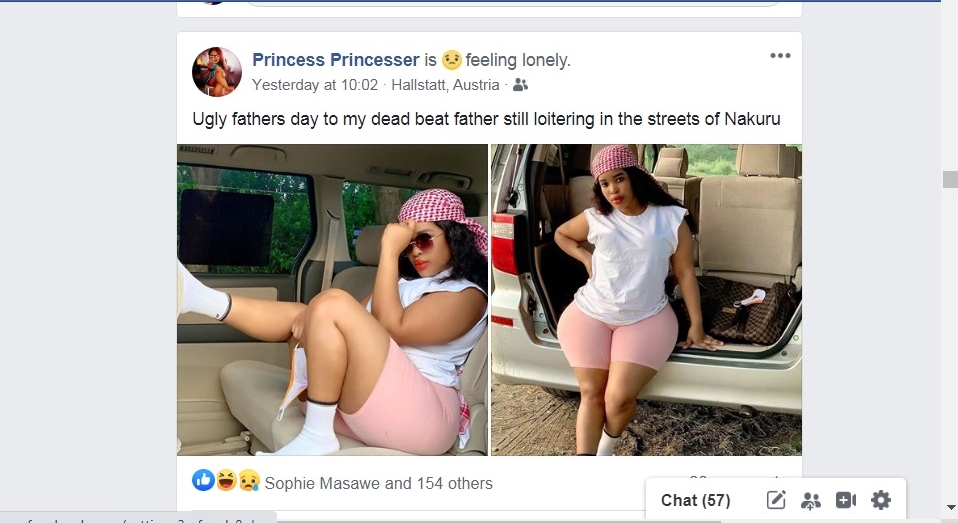Open the left photo inside the car
The width and height of the screenshot is (958, 523).
tap(332, 300)
